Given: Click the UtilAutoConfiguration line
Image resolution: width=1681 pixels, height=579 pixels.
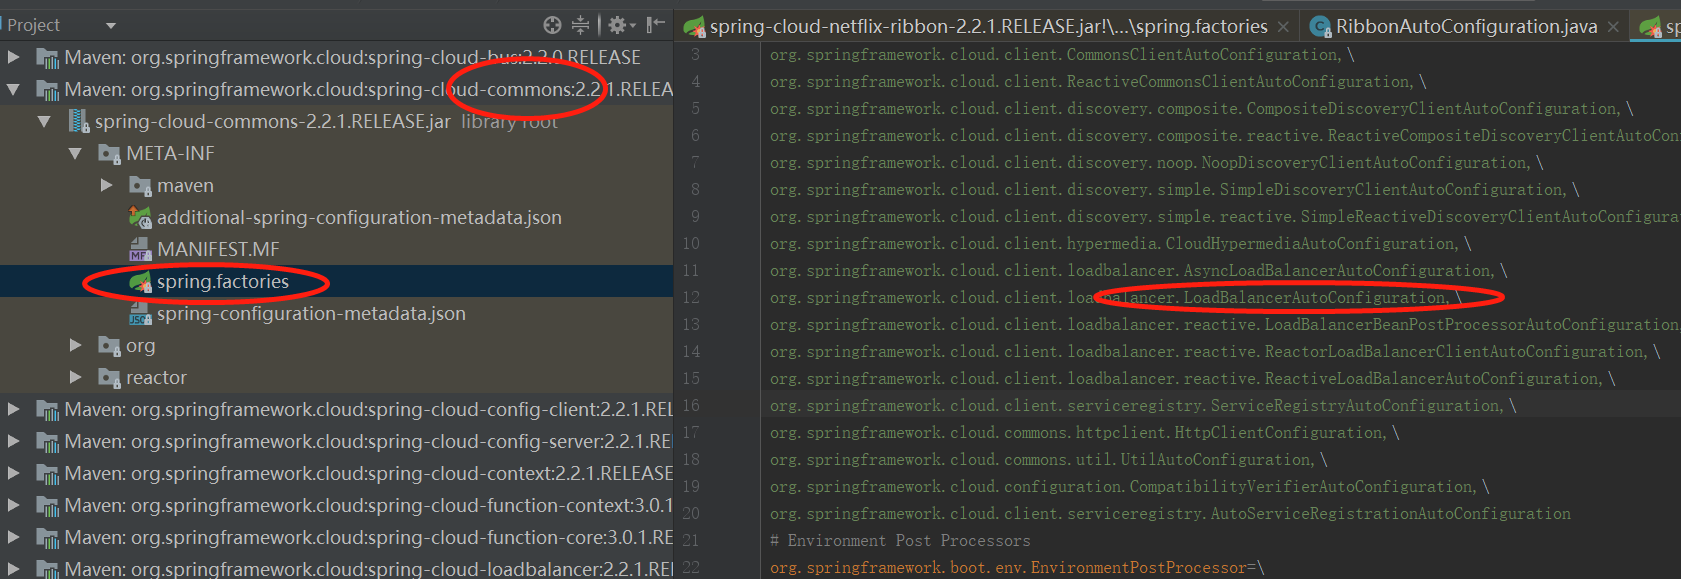Looking at the screenshot, I should 1048,459.
